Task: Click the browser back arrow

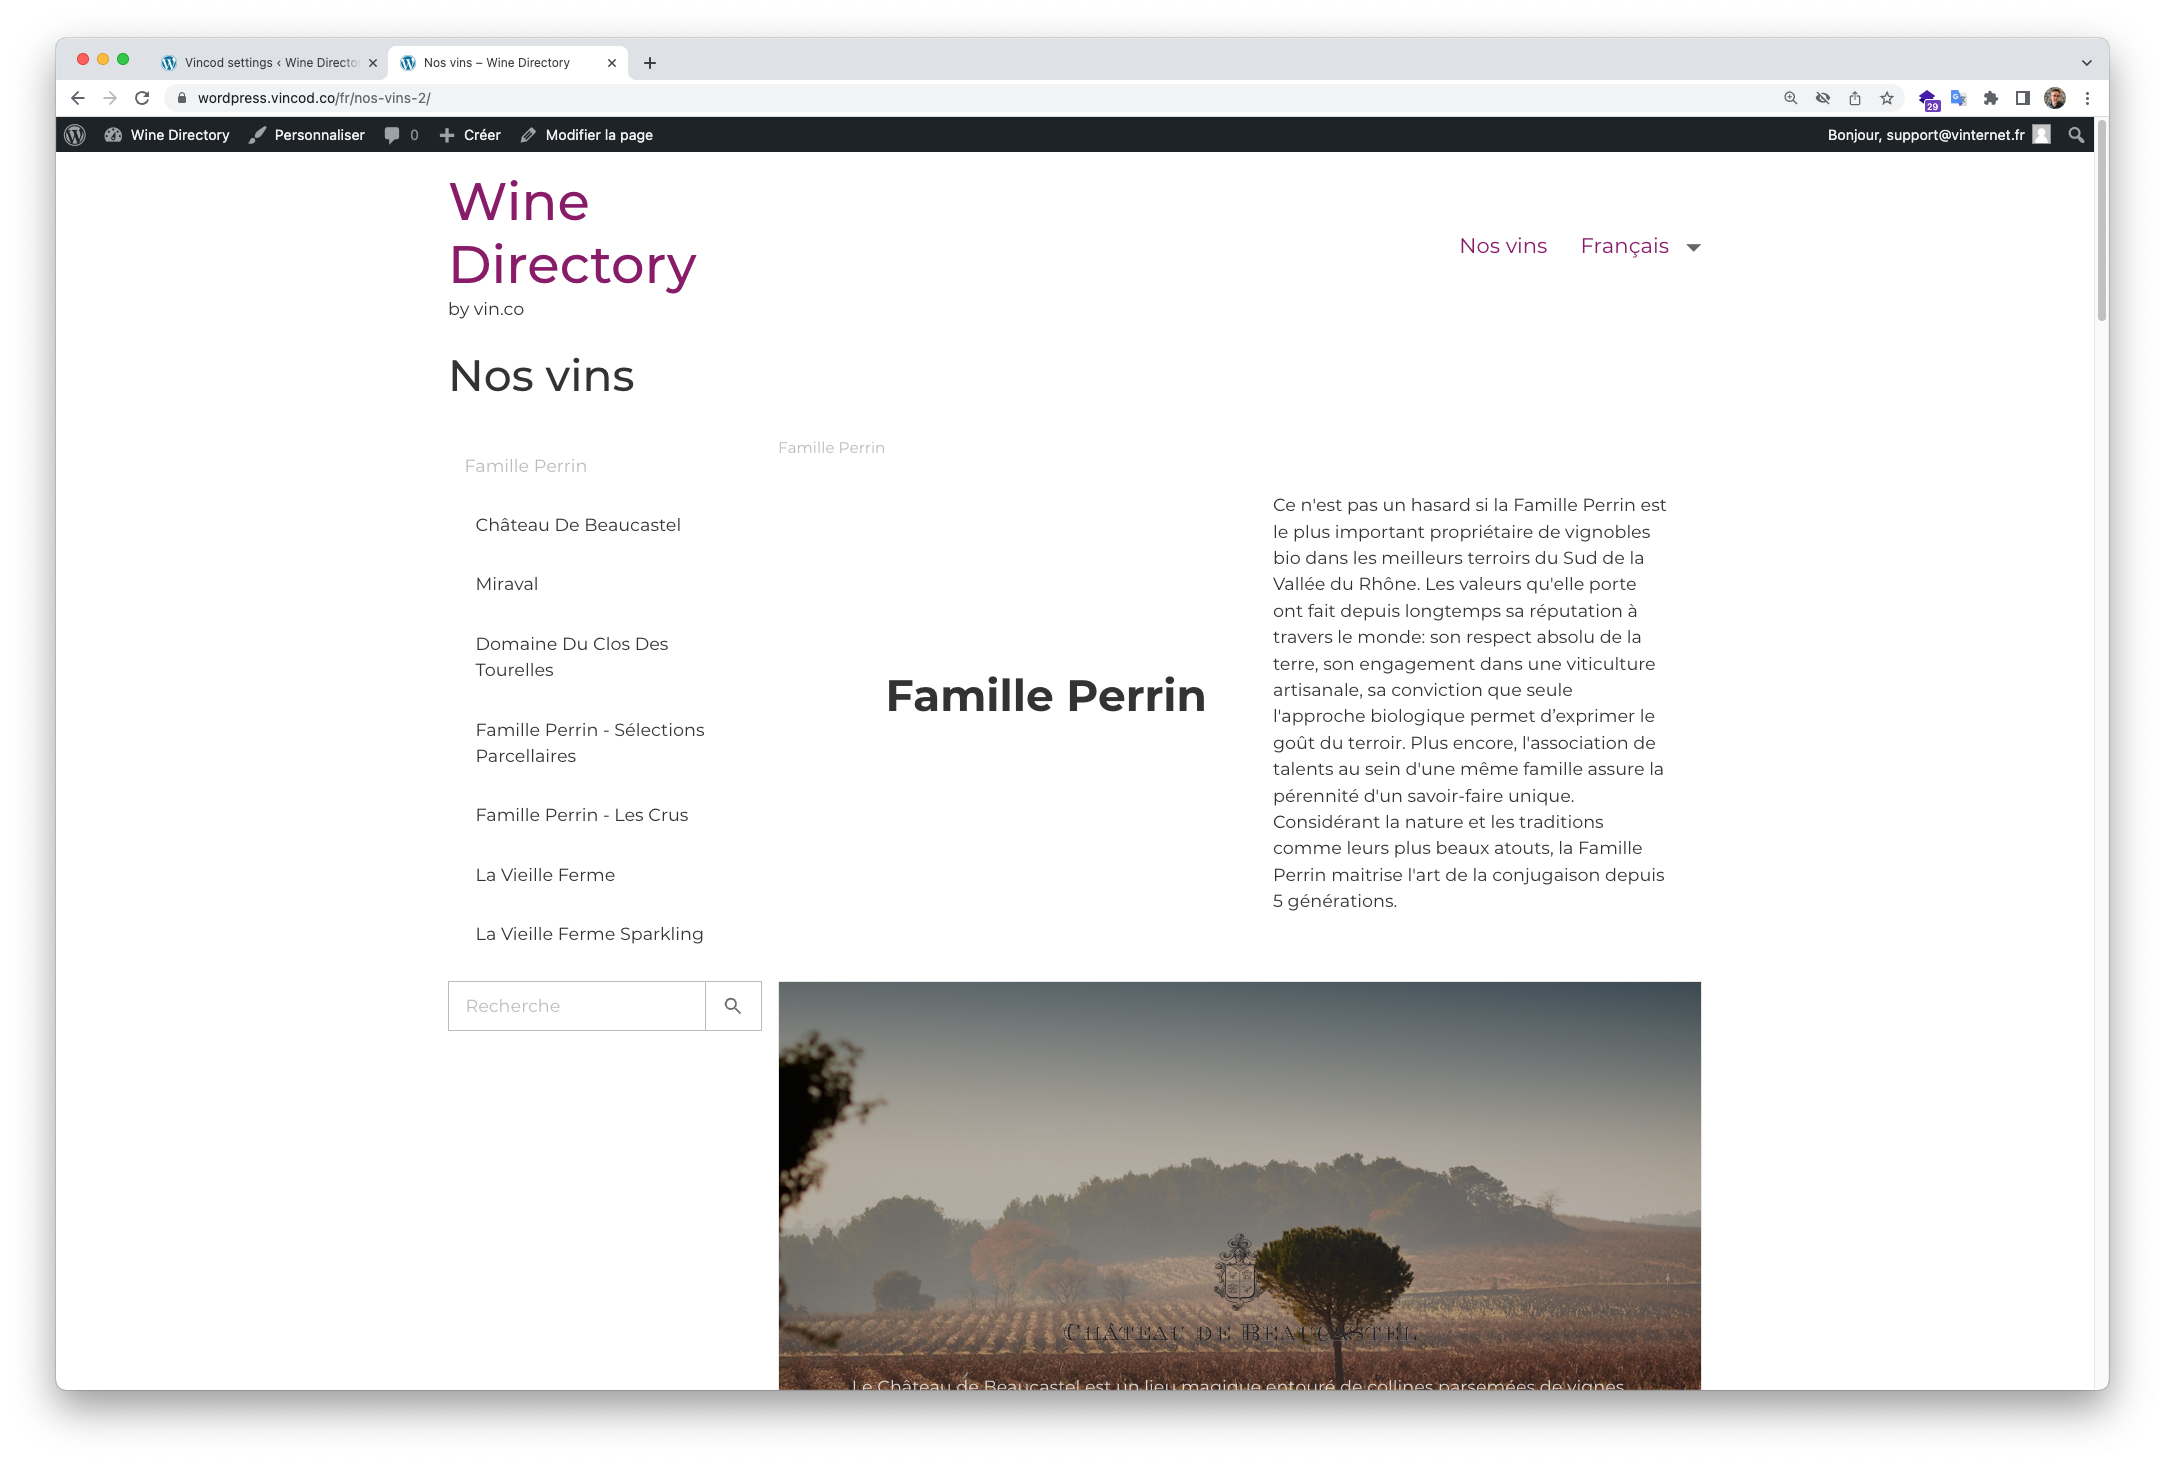Action: pyautogui.click(x=78, y=98)
